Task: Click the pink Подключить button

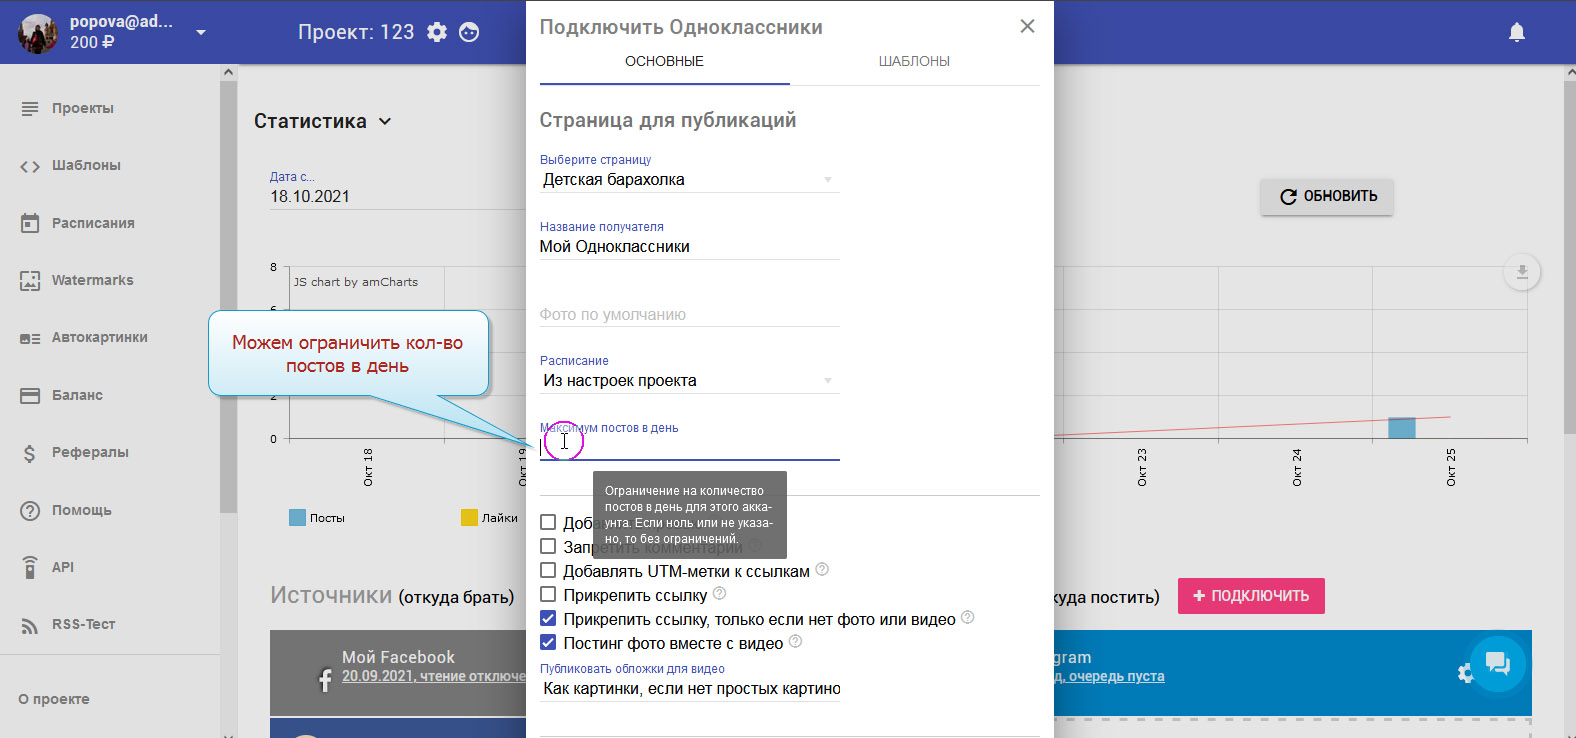Action: [x=1250, y=596]
